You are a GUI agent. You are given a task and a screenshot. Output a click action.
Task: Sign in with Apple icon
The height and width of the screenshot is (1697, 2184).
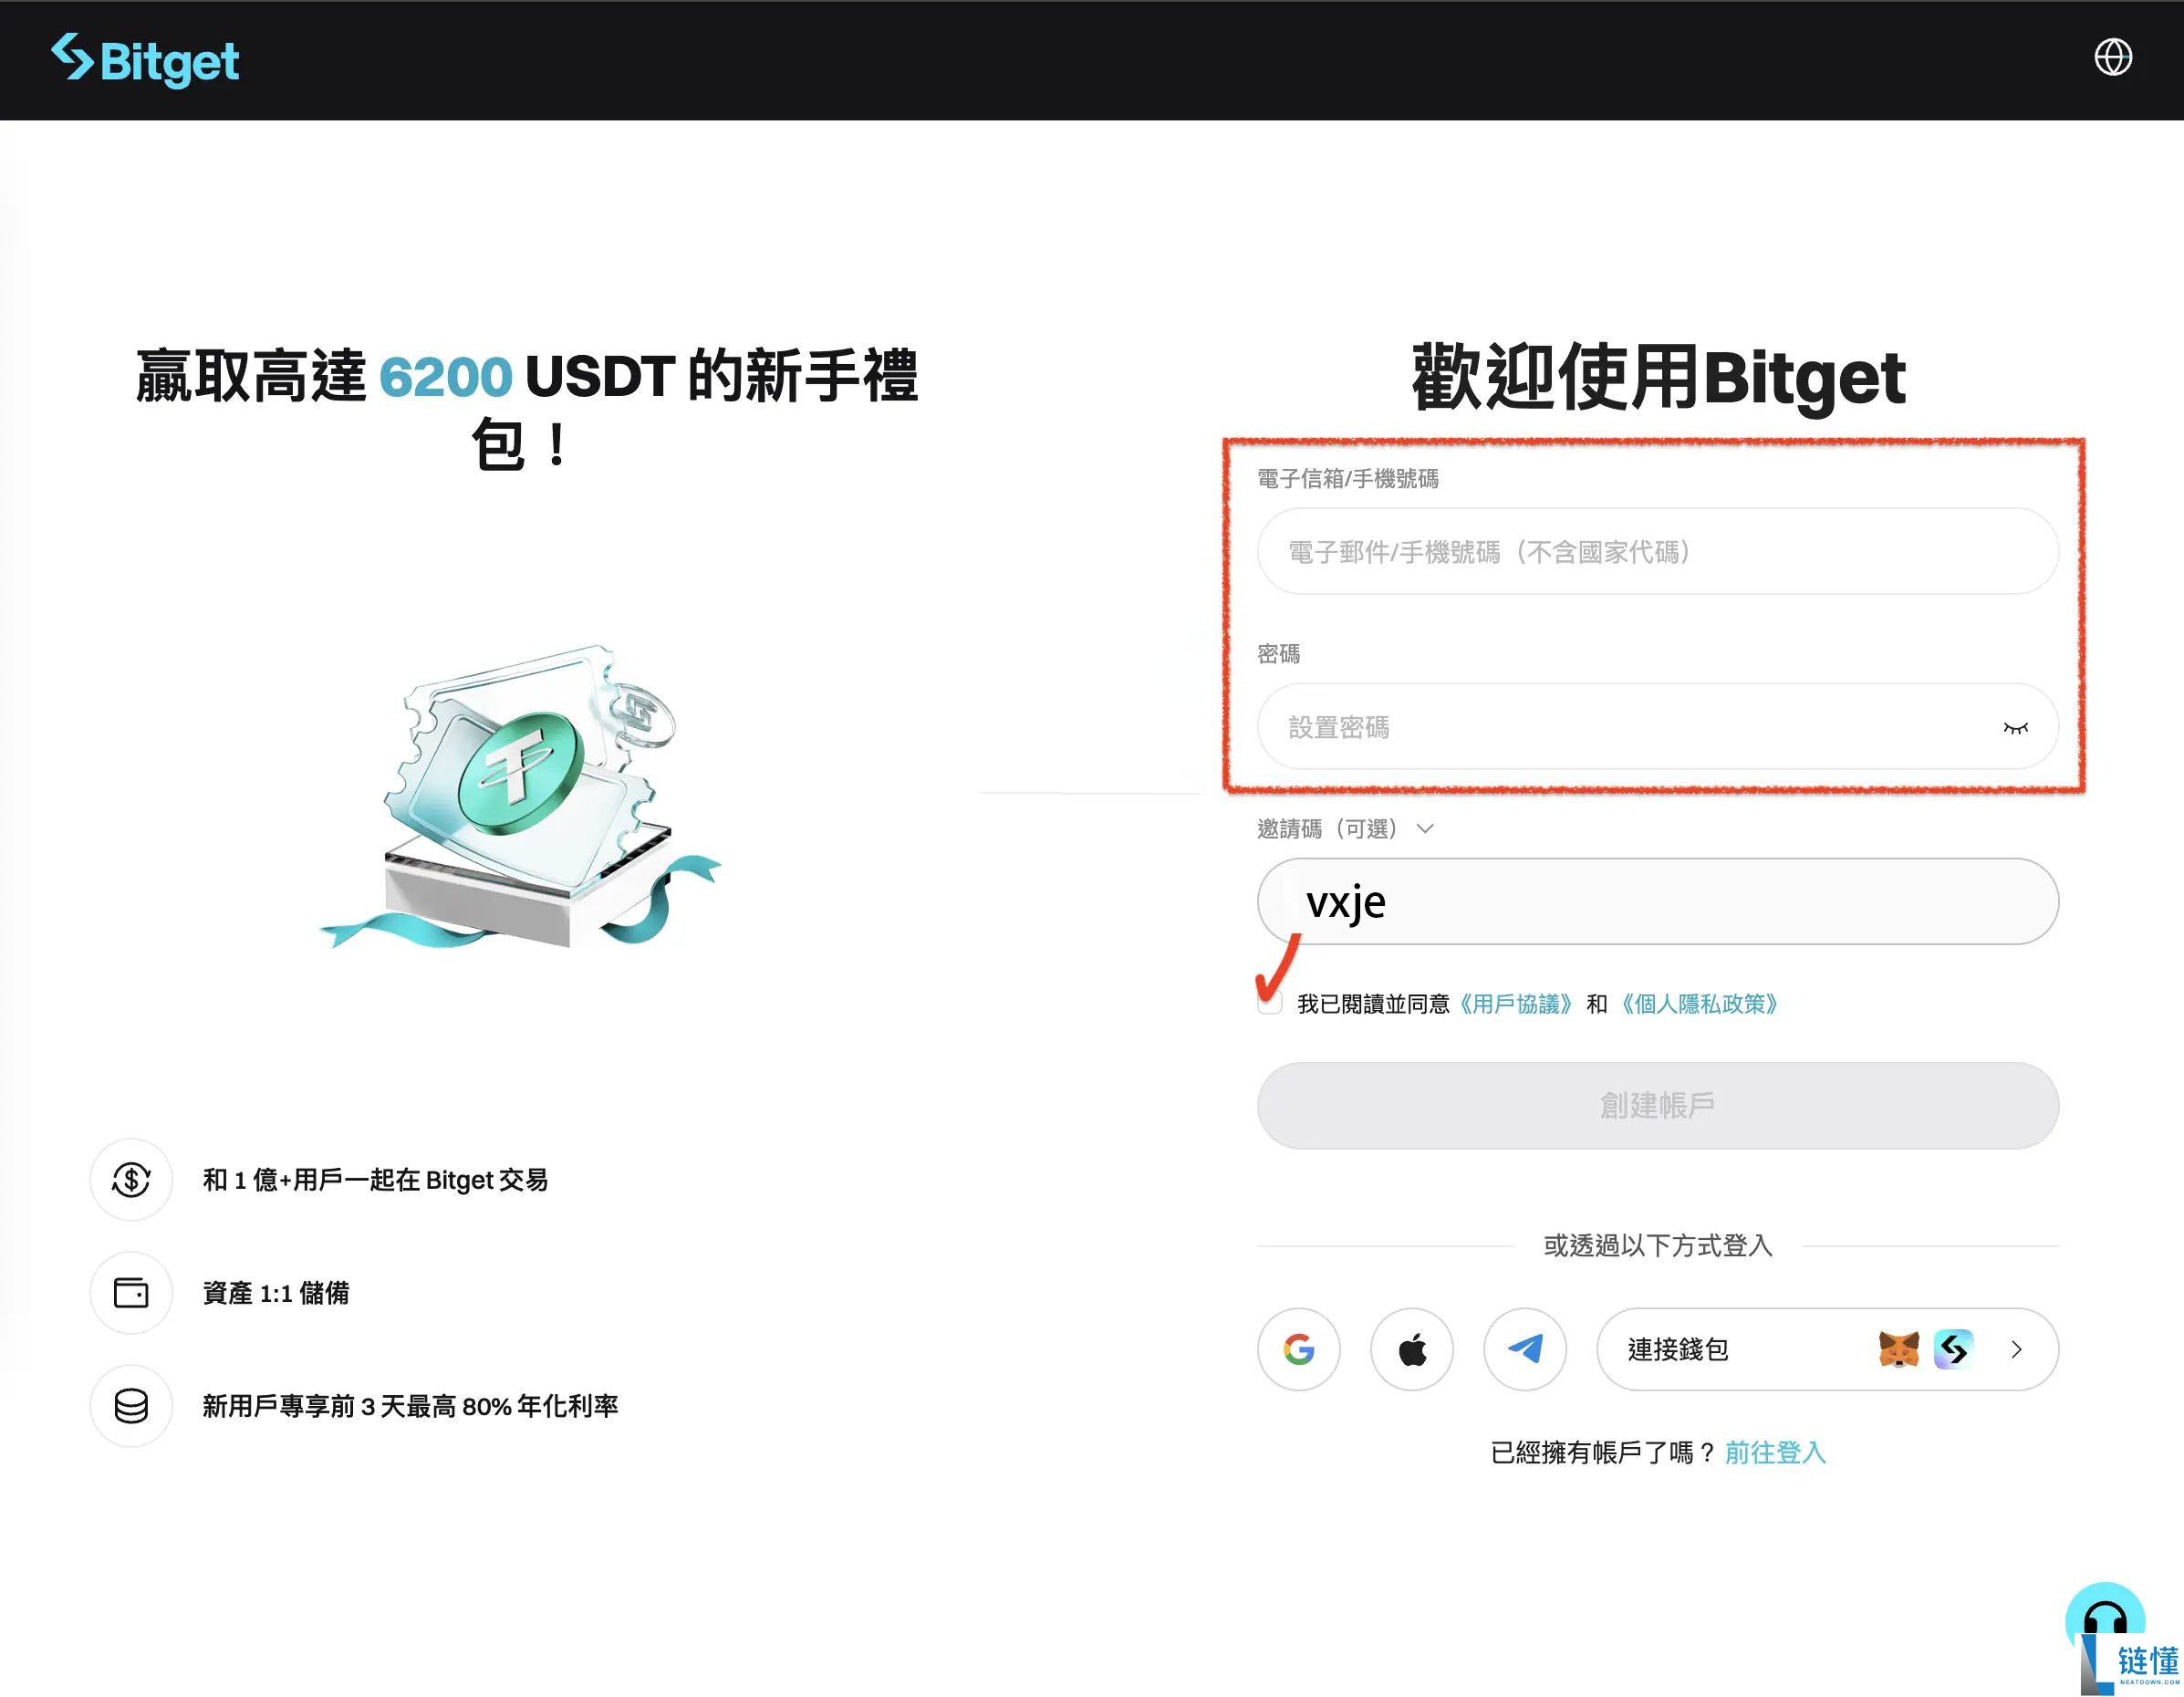tap(1411, 1349)
